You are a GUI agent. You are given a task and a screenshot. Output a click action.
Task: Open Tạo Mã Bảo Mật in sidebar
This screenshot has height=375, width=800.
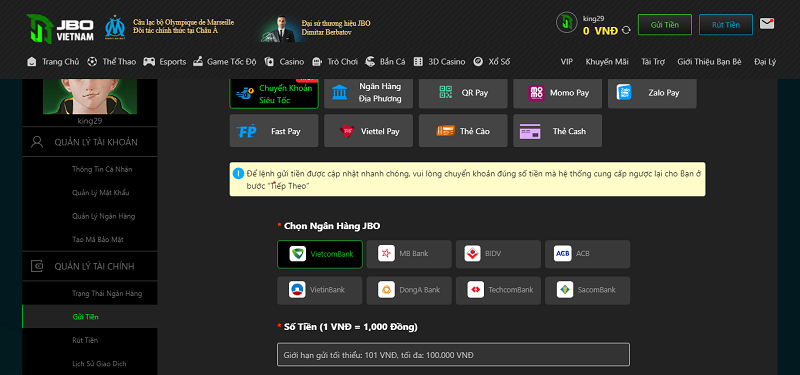click(x=97, y=239)
